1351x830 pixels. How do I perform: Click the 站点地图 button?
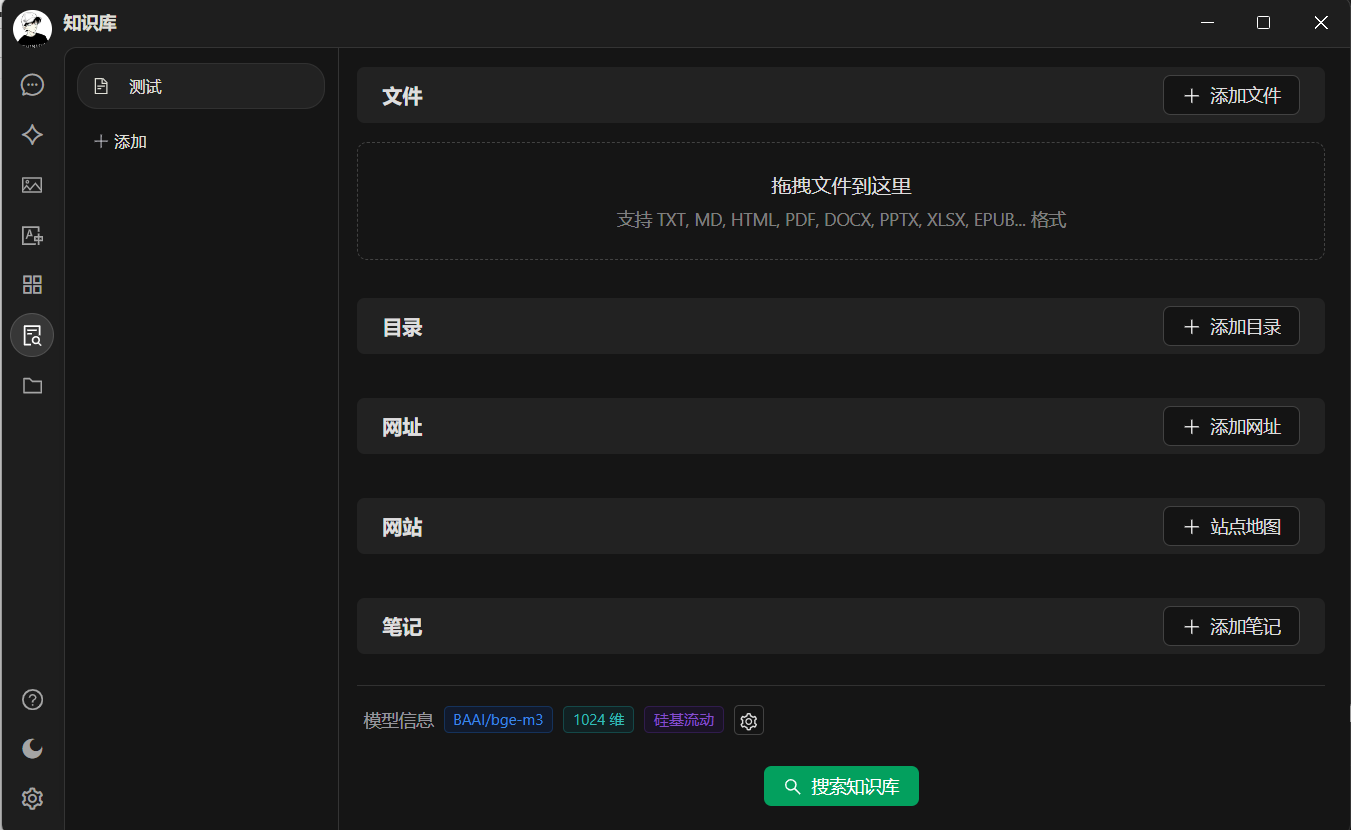click(x=1231, y=527)
